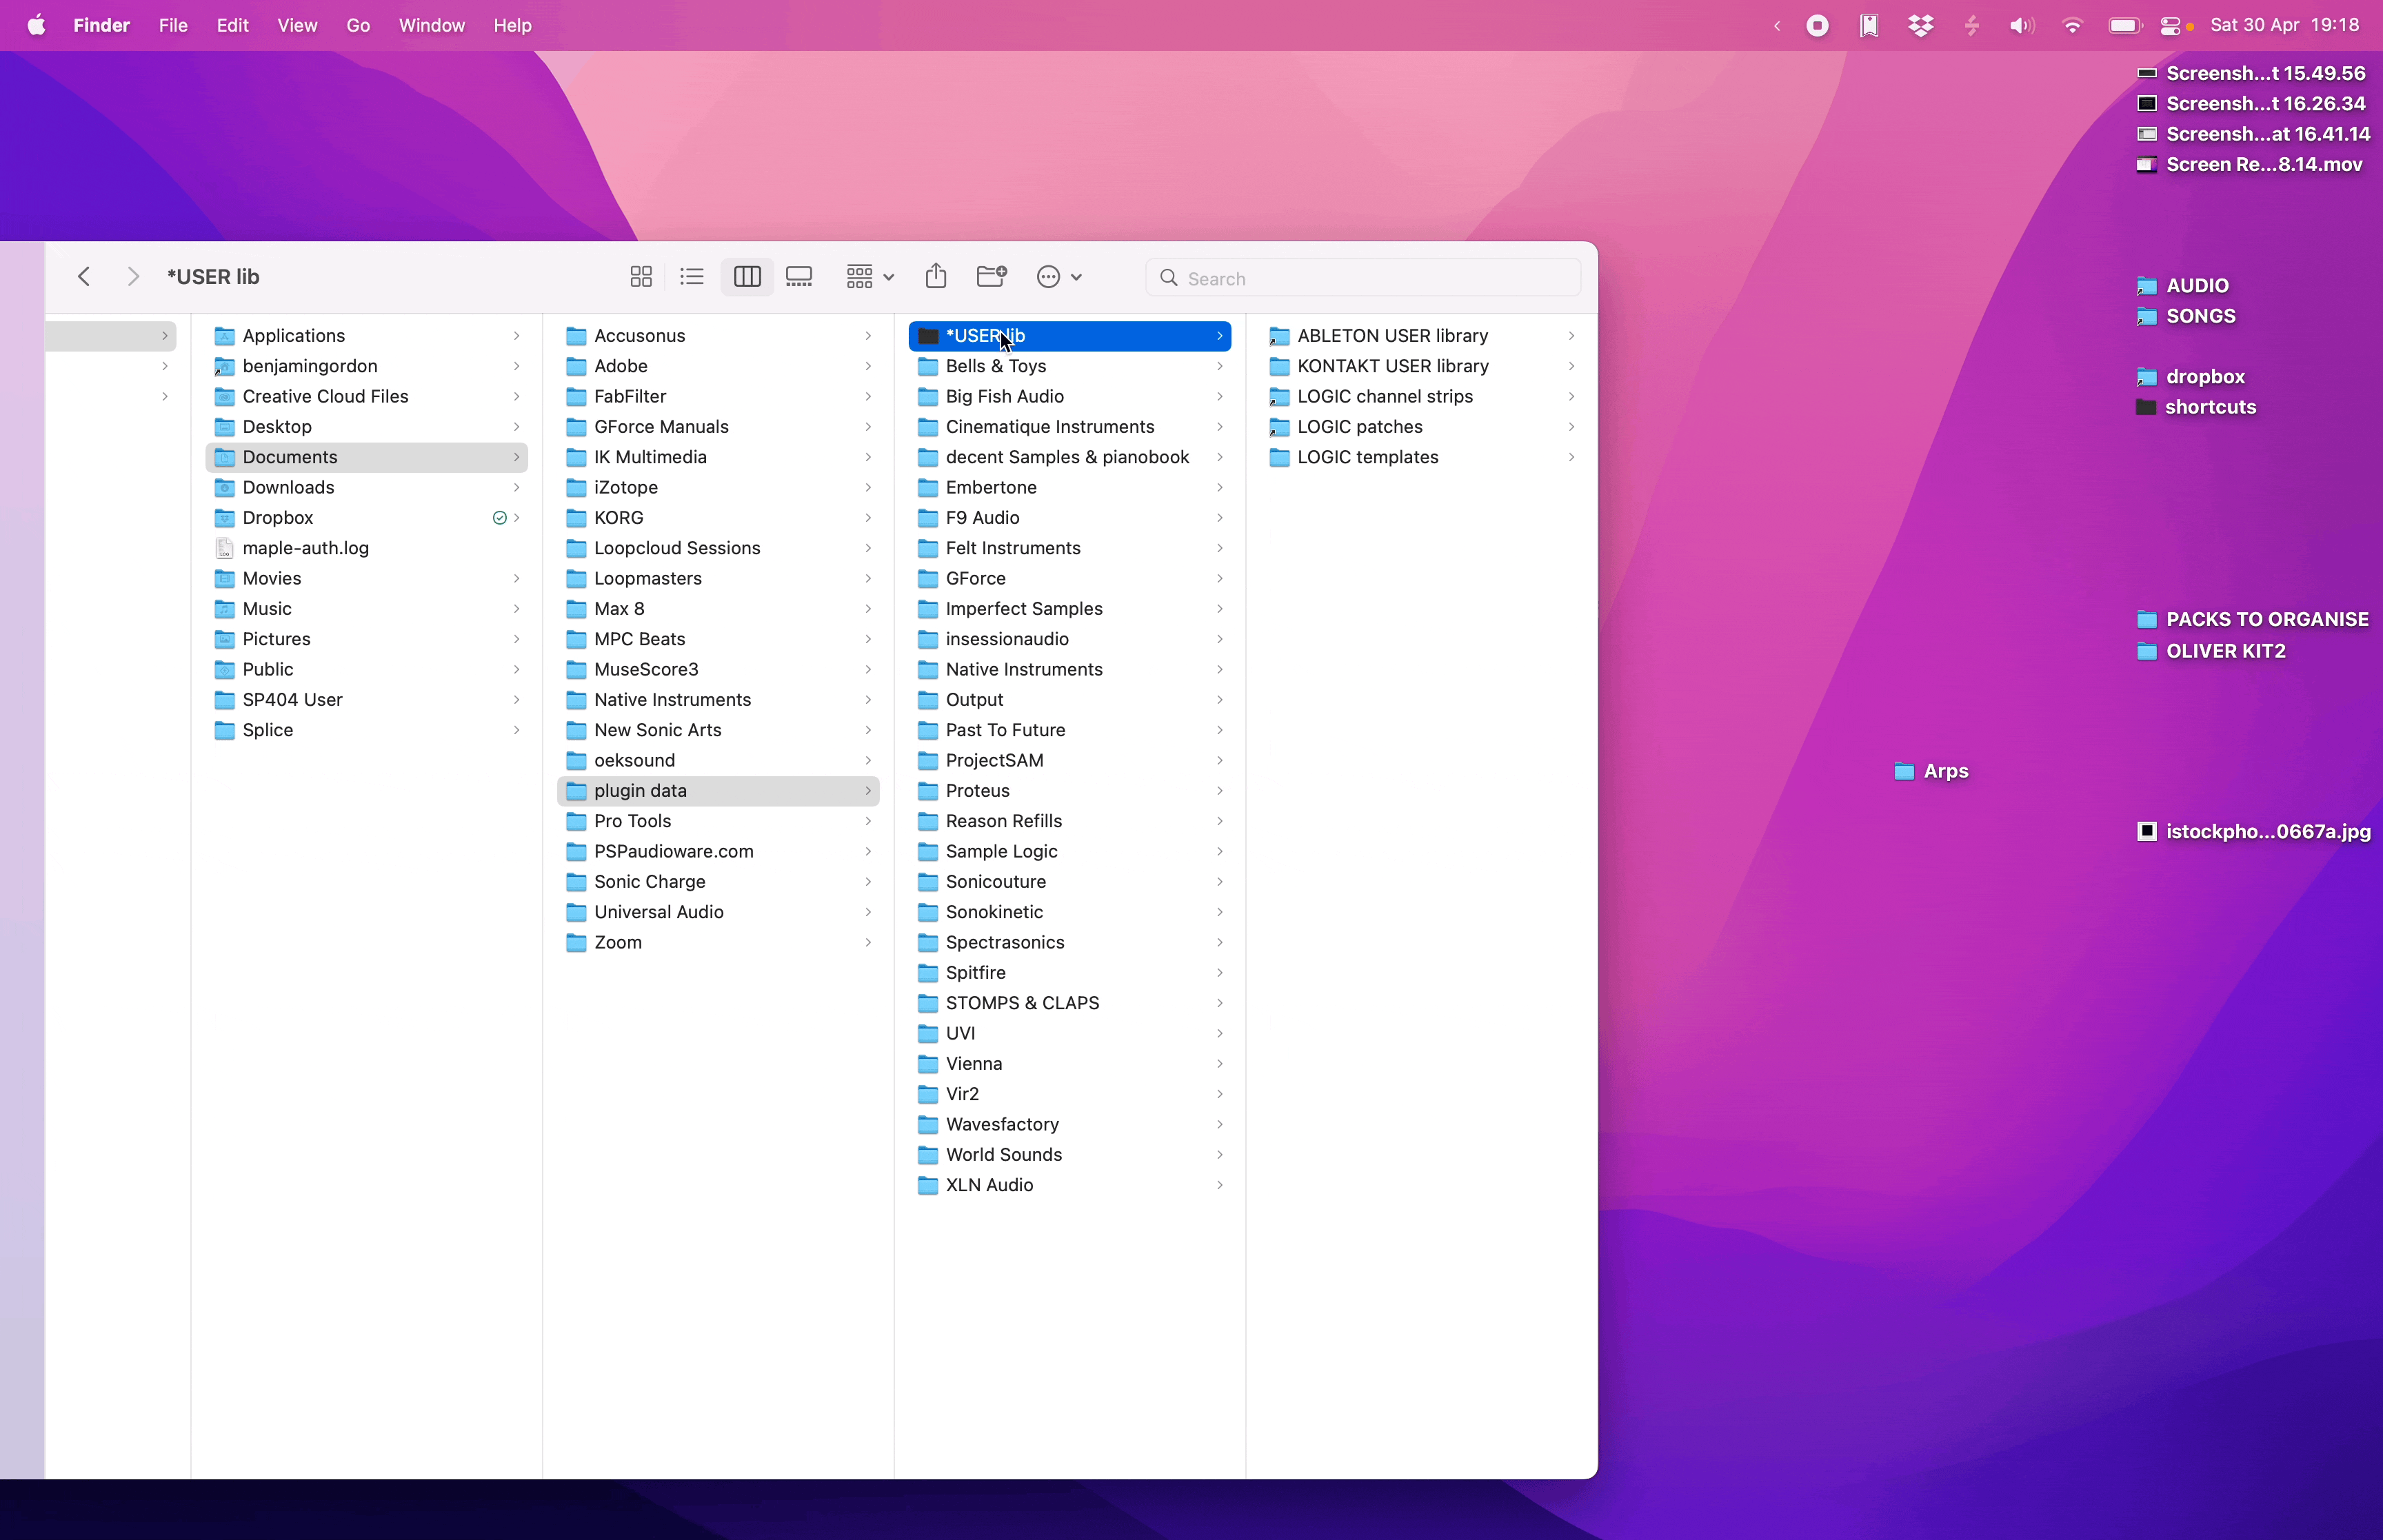Expand the ABLETON USER library chevron
This screenshot has height=1540, width=2383.
[x=1571, y=336]
